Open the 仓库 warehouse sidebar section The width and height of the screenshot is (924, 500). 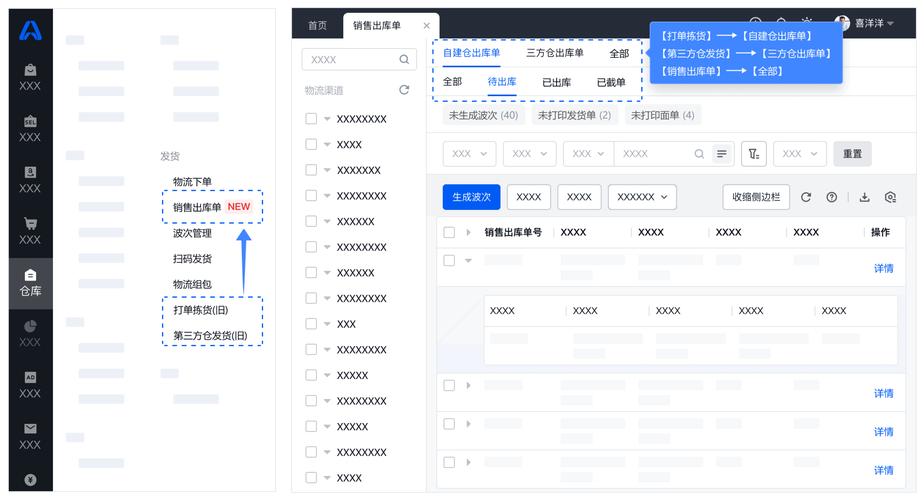click(x=30, y=283)
